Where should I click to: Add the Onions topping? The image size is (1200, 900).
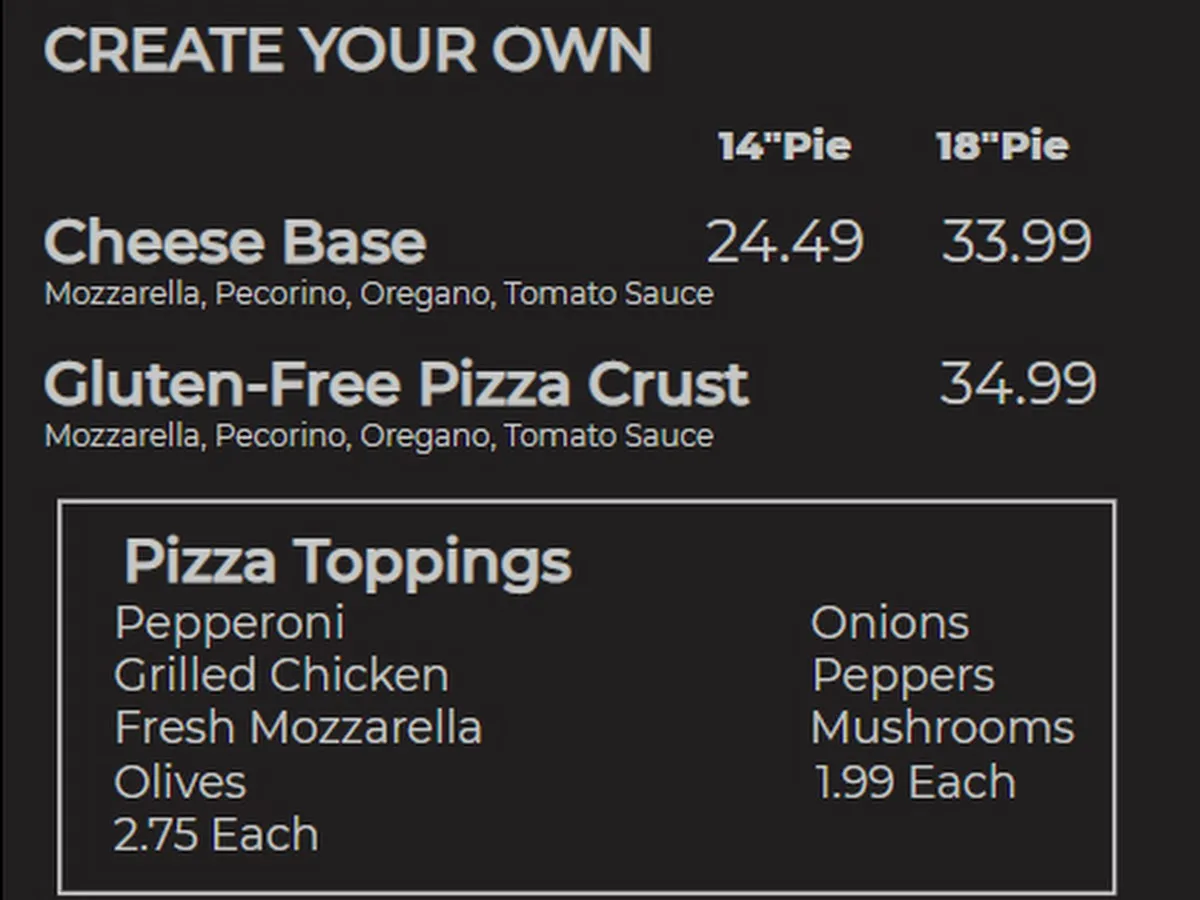(889, 623)
